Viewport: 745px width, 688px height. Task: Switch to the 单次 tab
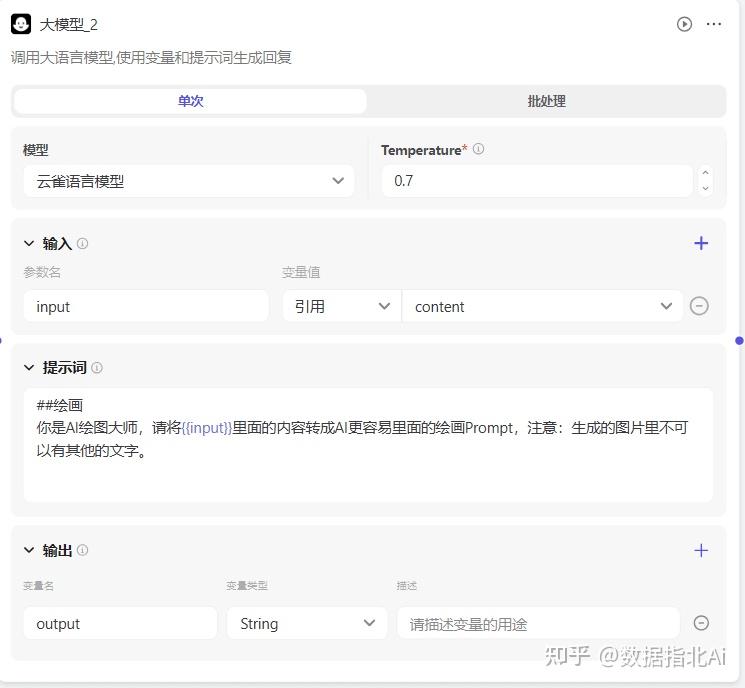coord(190,101)
